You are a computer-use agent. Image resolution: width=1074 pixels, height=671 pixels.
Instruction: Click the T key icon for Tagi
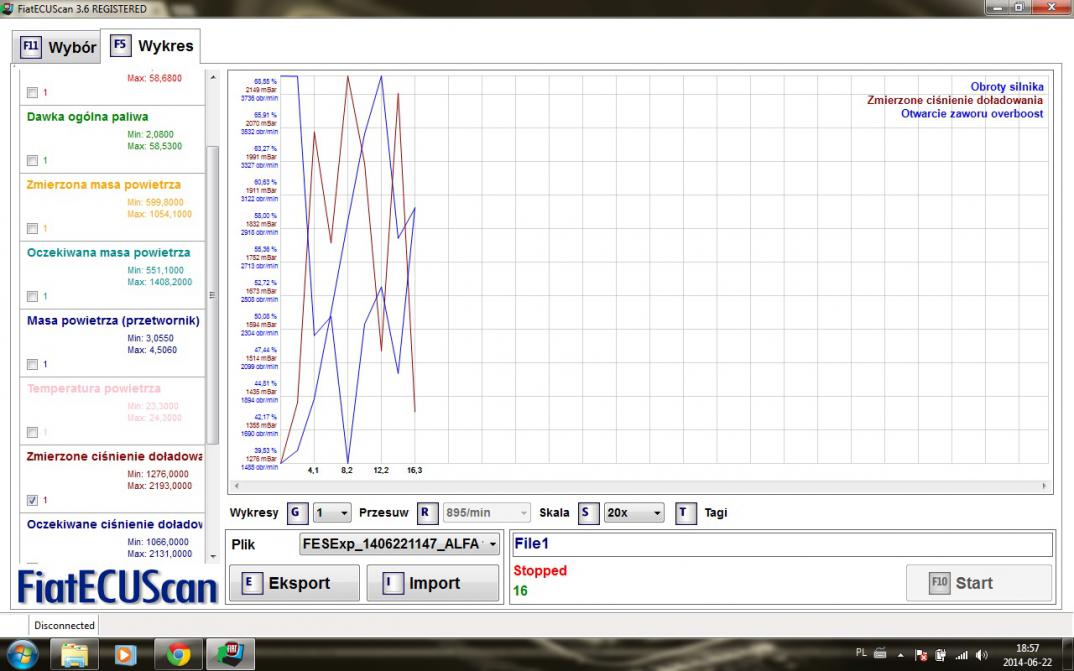point(685,512)
